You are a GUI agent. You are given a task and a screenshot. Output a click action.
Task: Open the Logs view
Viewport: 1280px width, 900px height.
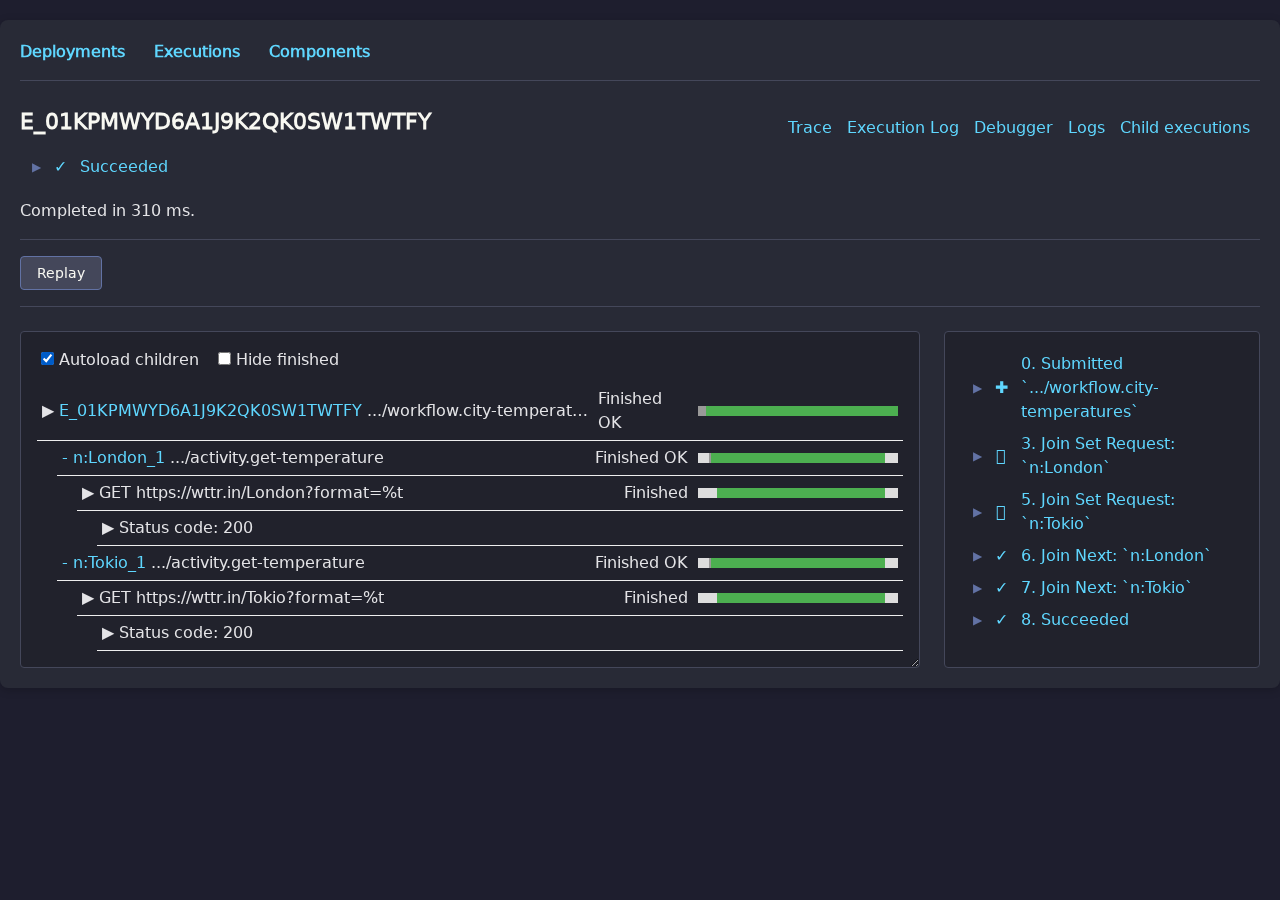[1086, 127]
